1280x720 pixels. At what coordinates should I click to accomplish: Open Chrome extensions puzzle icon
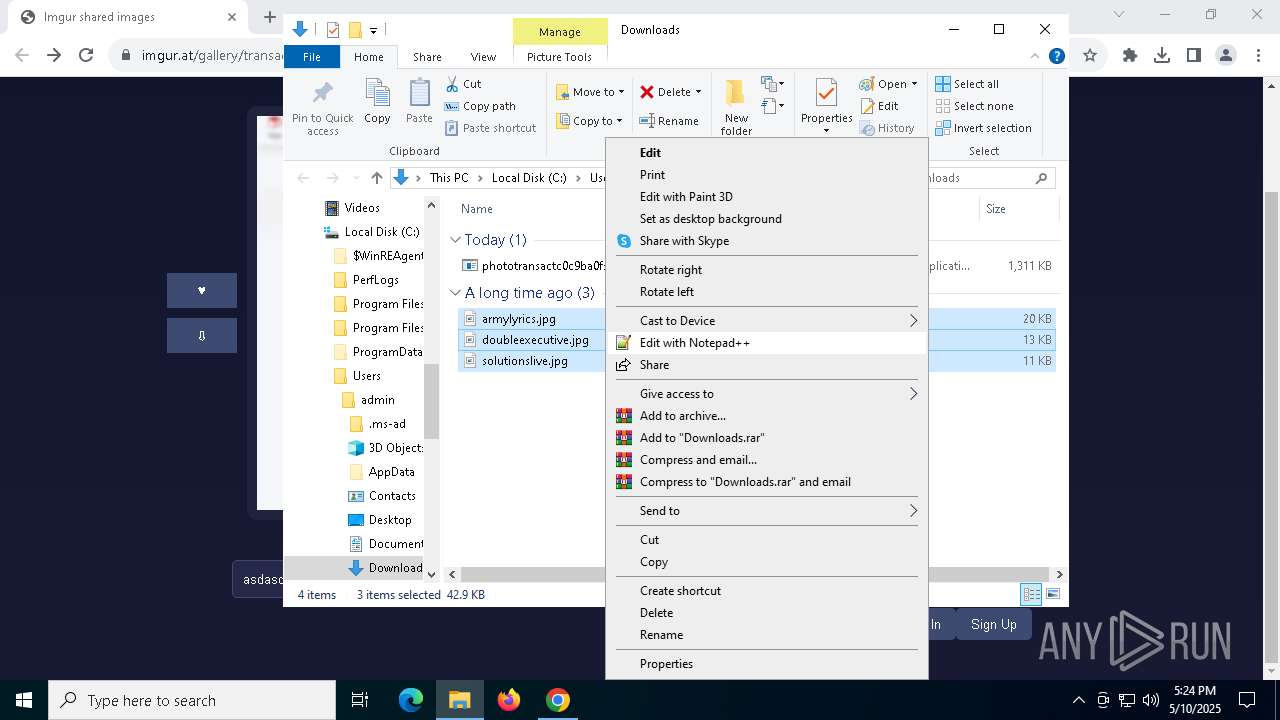pos(1130,56)
